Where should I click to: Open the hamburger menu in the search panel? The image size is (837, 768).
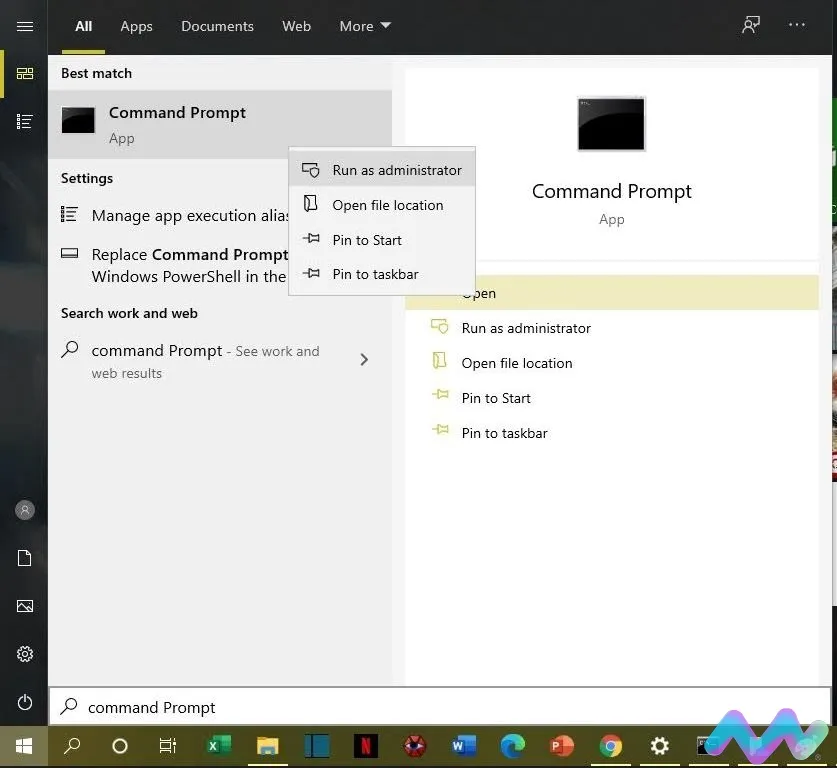24,27
